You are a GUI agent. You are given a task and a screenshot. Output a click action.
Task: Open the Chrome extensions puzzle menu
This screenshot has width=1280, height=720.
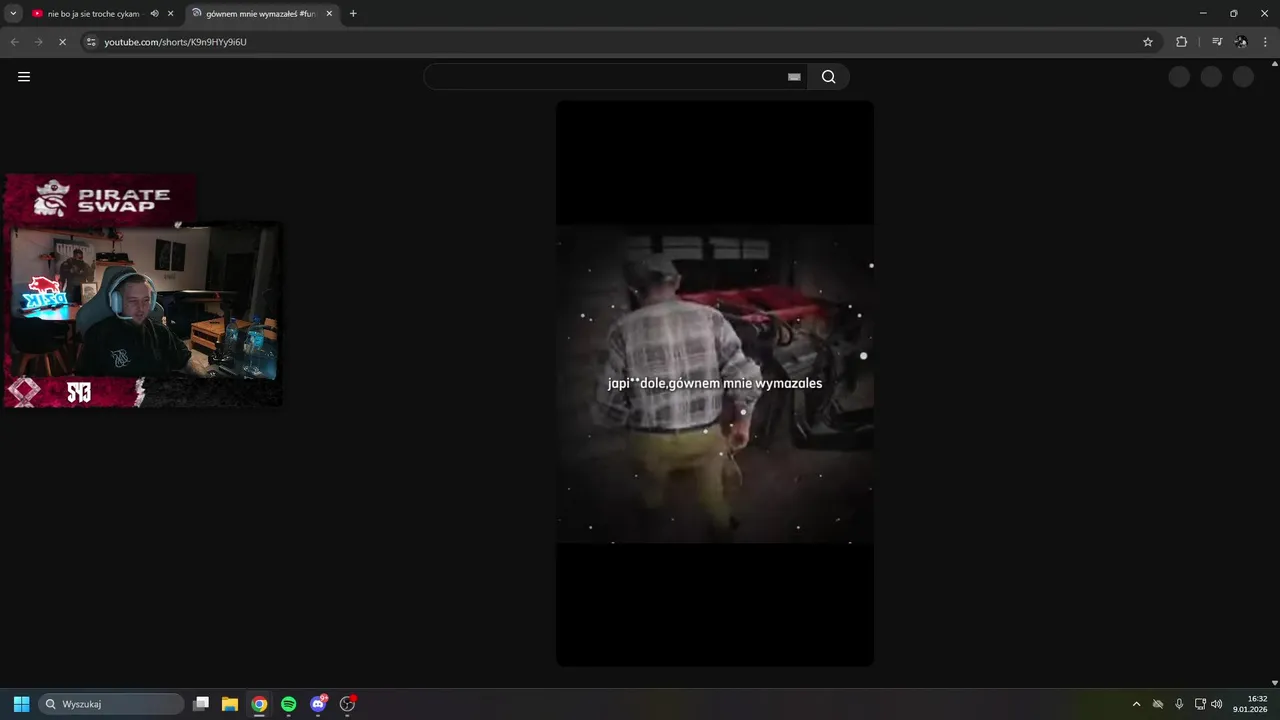coord(1181,42)
